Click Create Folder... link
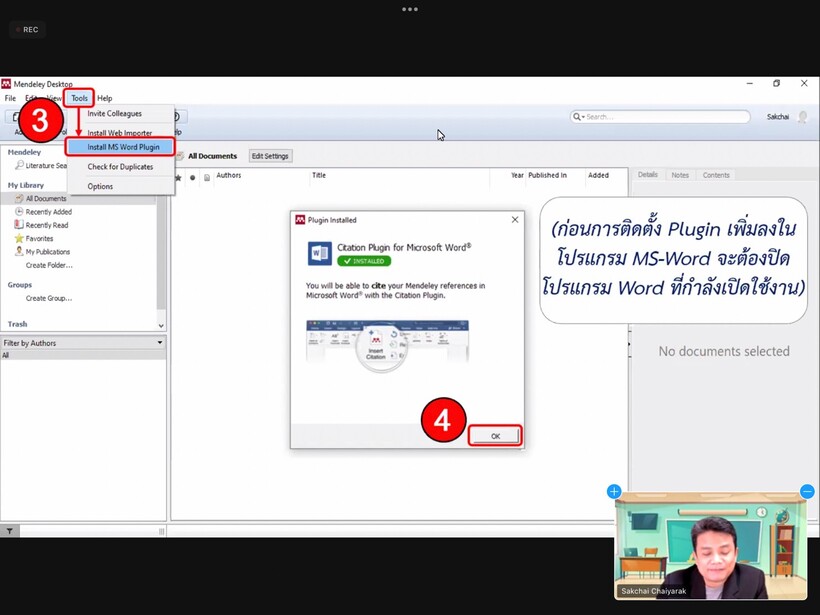Image resolution: width=820 pixels, height=615 pixels. pyautogui.click(x=49, y=265)
